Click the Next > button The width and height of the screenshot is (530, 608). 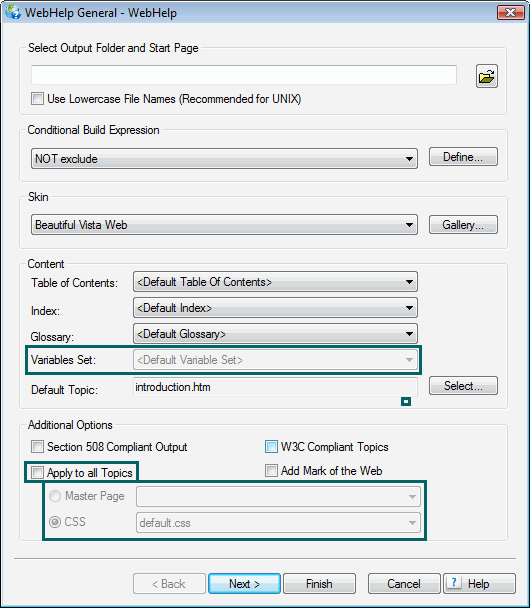244,584
